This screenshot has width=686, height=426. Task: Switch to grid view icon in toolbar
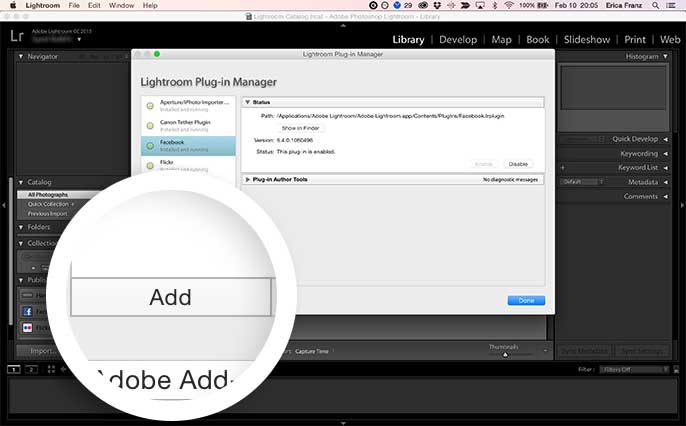[51, 369]
